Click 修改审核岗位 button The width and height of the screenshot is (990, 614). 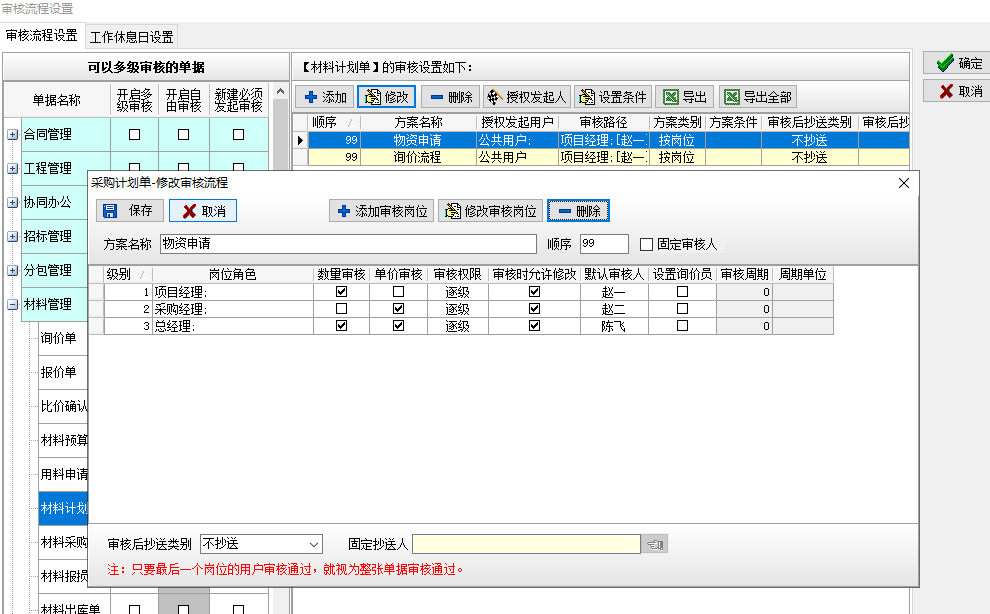coord(490,211)
